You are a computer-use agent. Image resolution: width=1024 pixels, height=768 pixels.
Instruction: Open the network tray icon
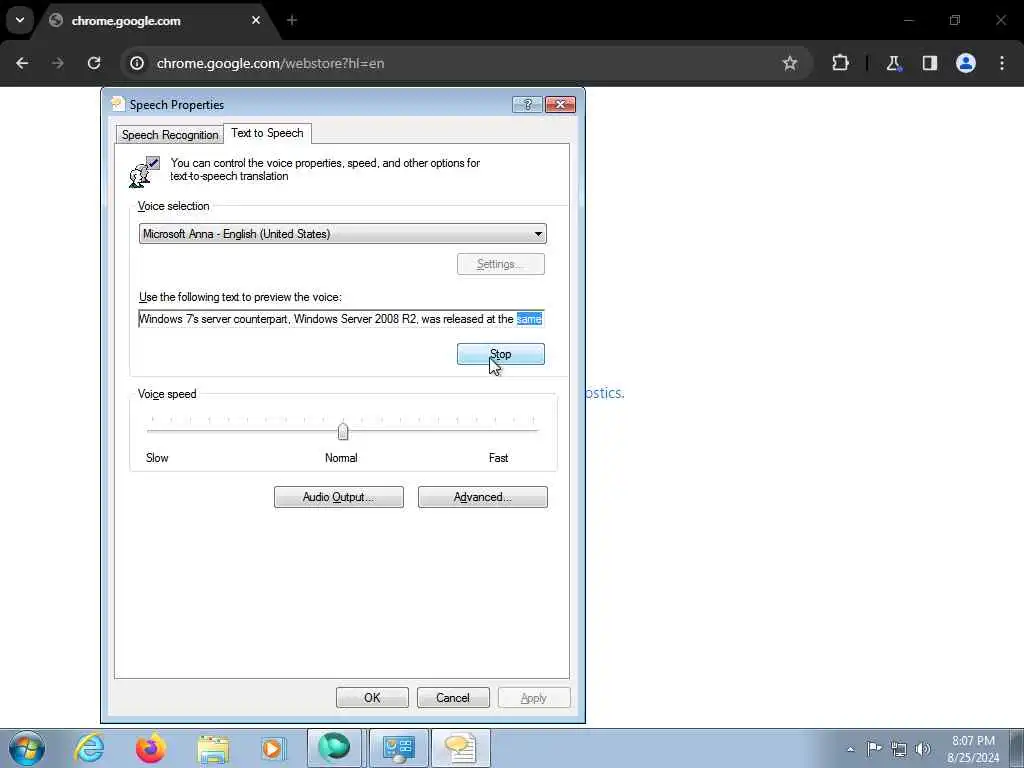tap(899, 749)
